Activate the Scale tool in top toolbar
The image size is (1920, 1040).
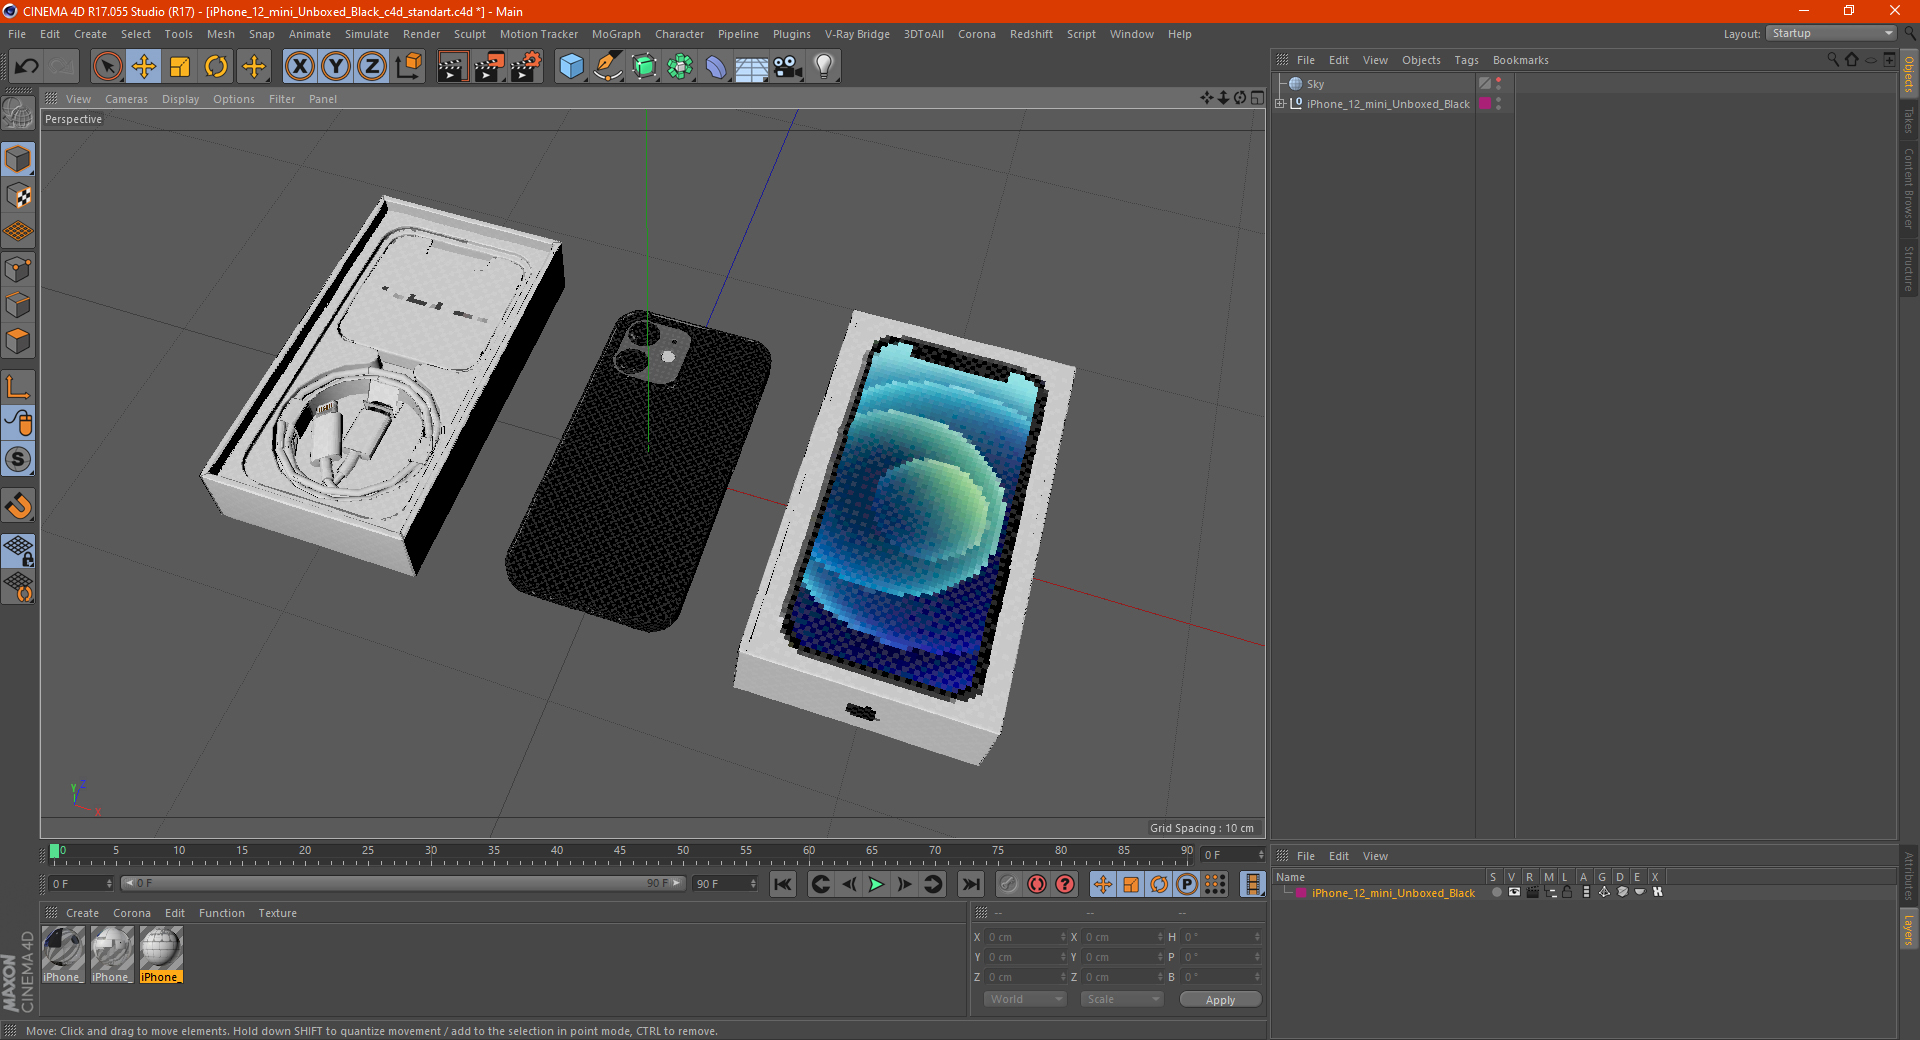coord(180,67)
